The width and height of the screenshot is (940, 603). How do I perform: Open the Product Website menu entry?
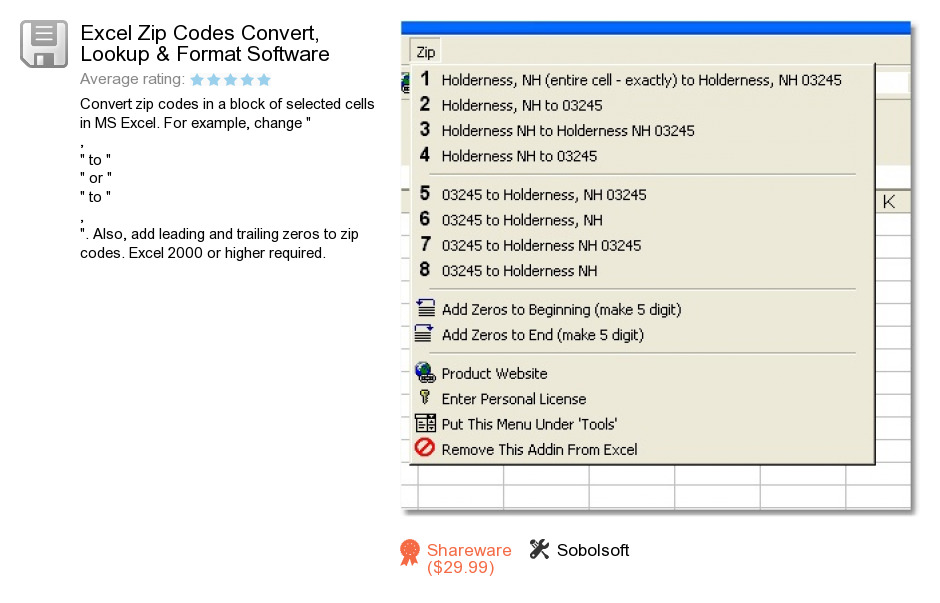click(642, 373)
